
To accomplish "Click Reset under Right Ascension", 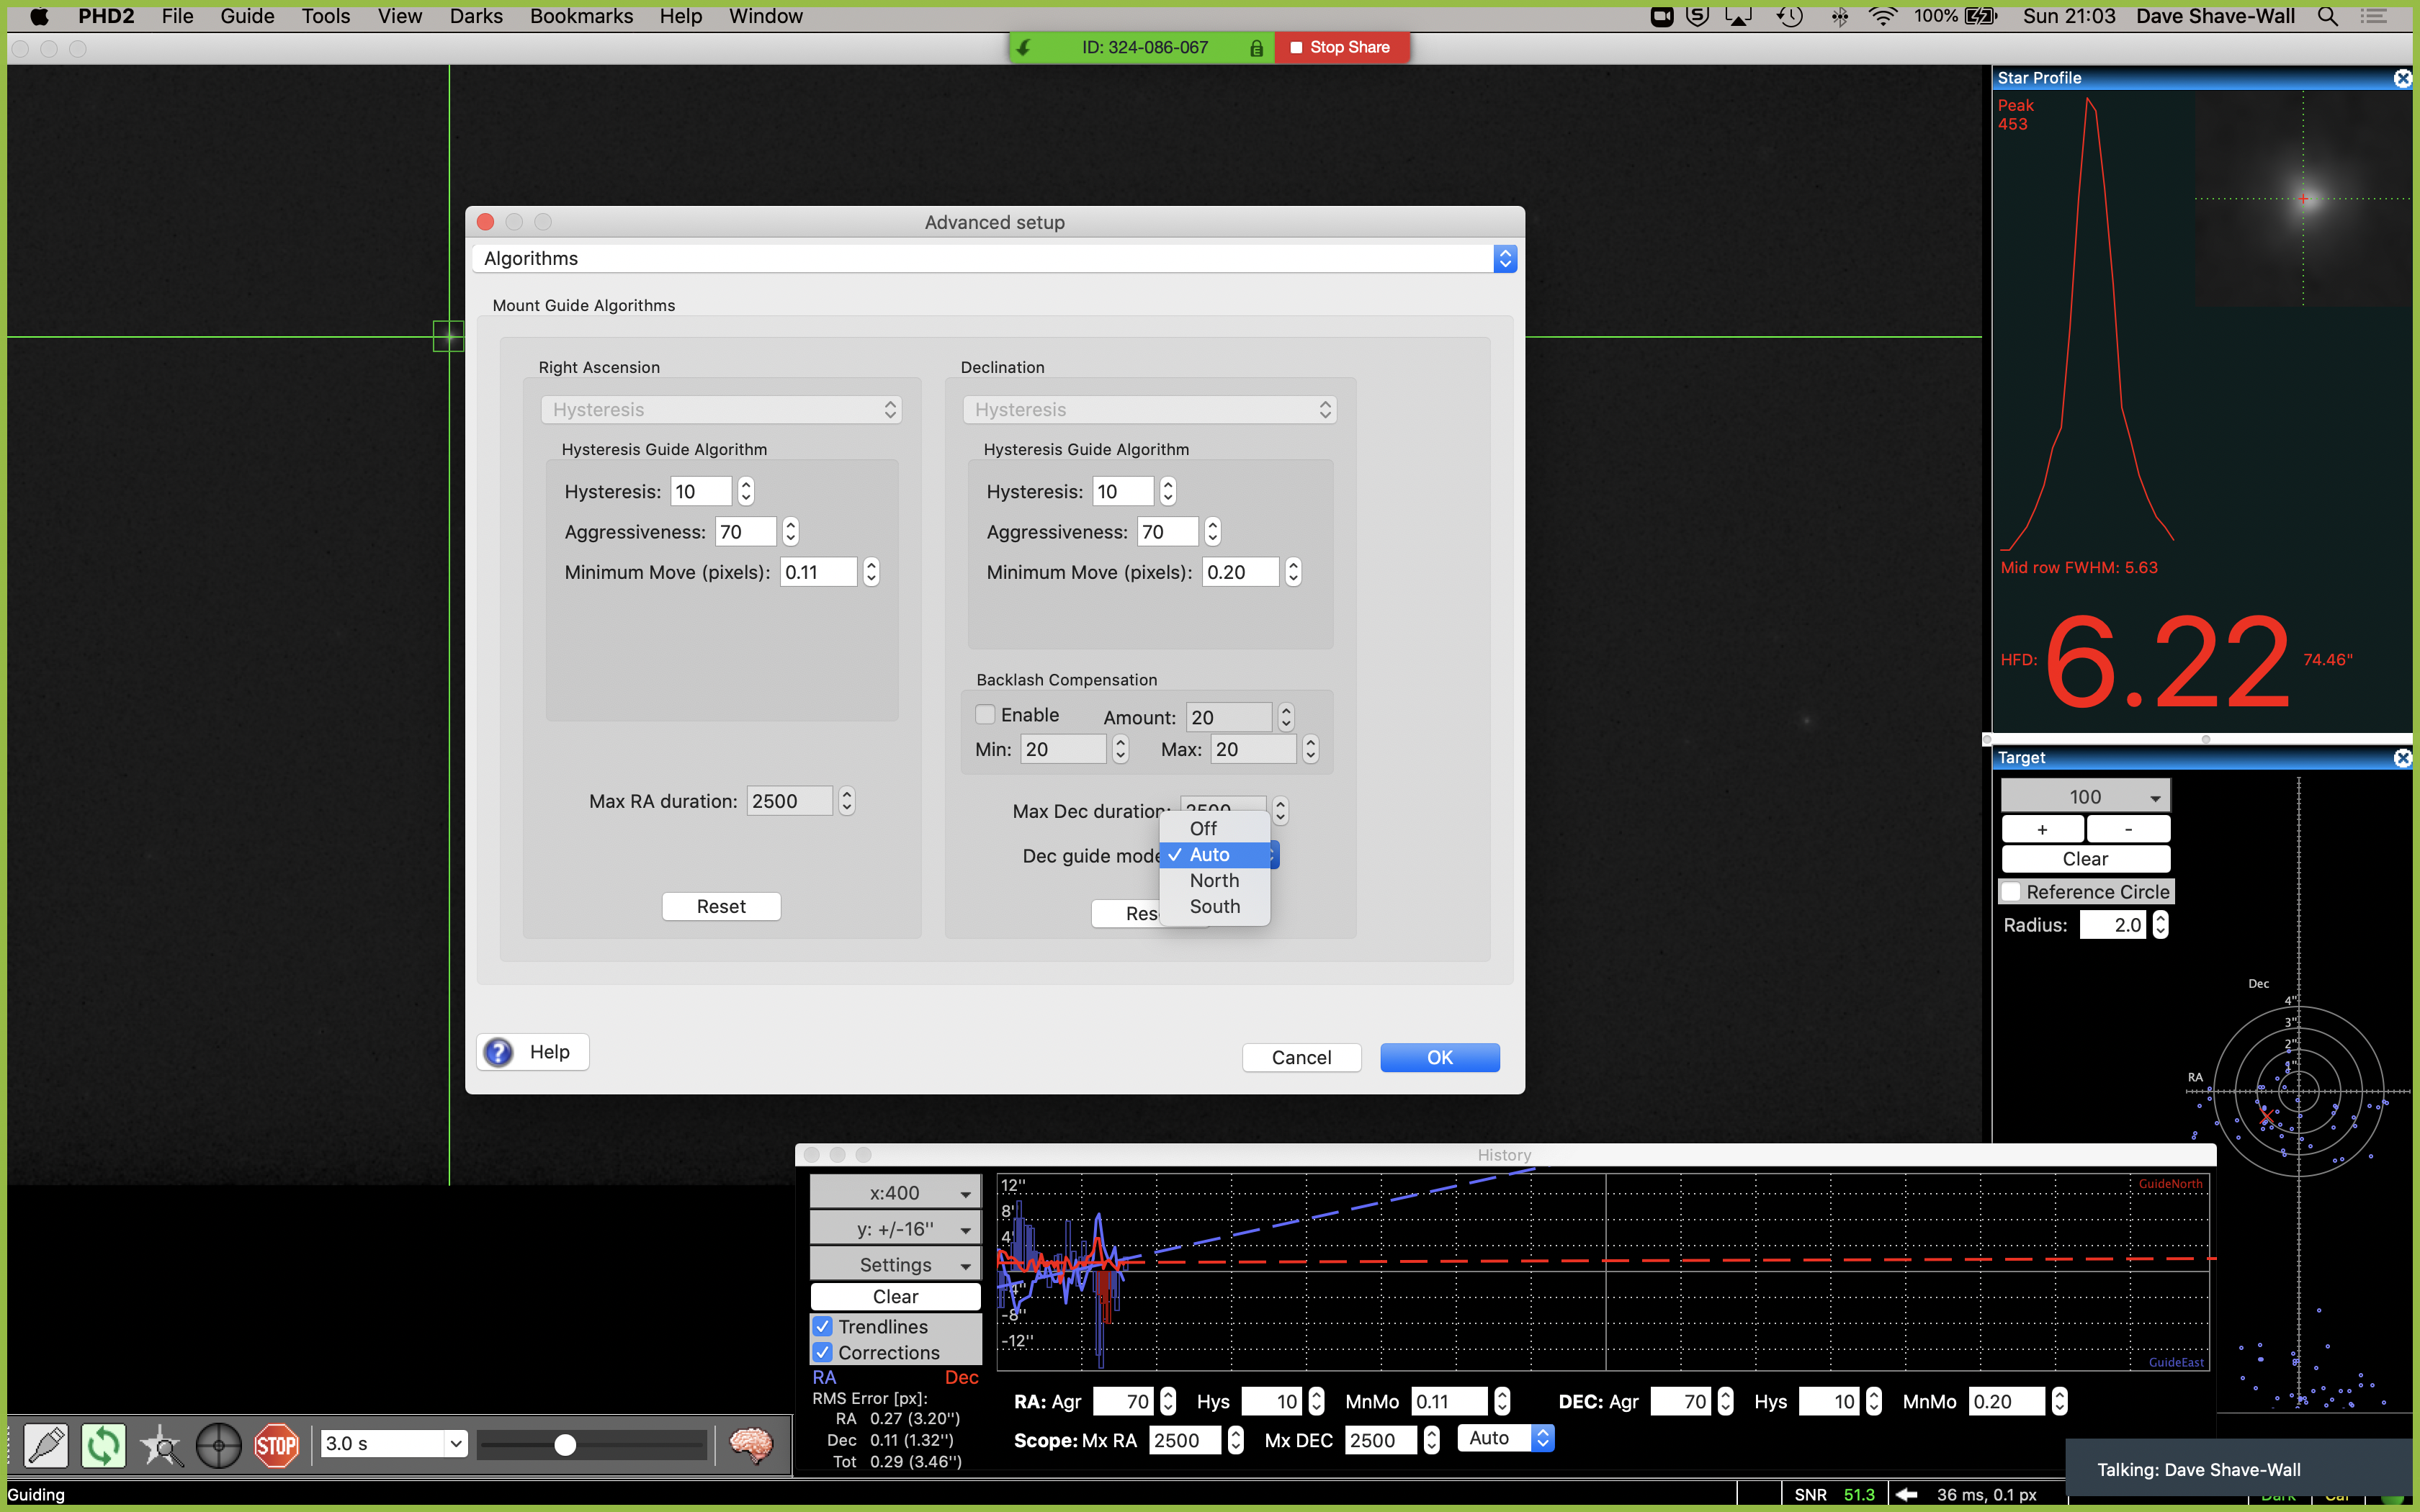I will [x=721, y=906].
